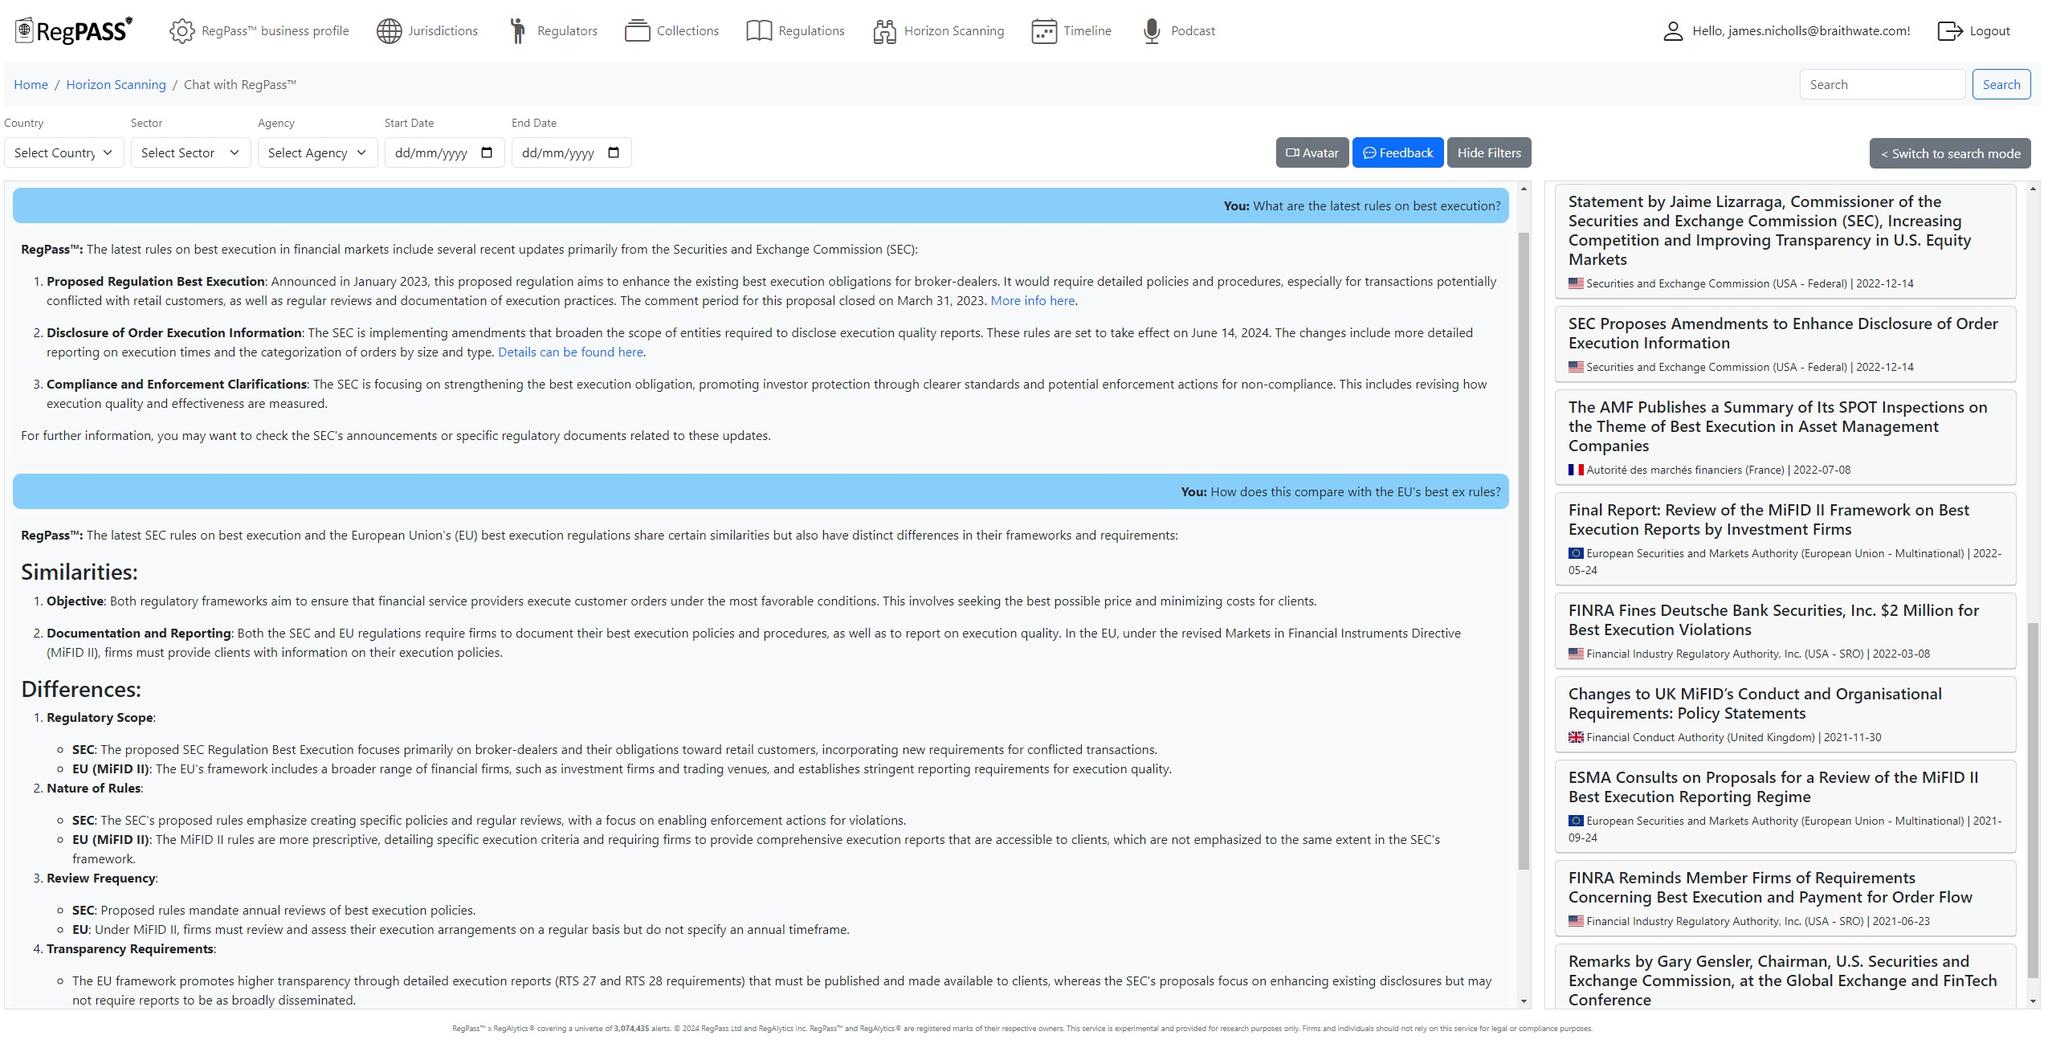Navigate to Regulations

coord(796,31)
